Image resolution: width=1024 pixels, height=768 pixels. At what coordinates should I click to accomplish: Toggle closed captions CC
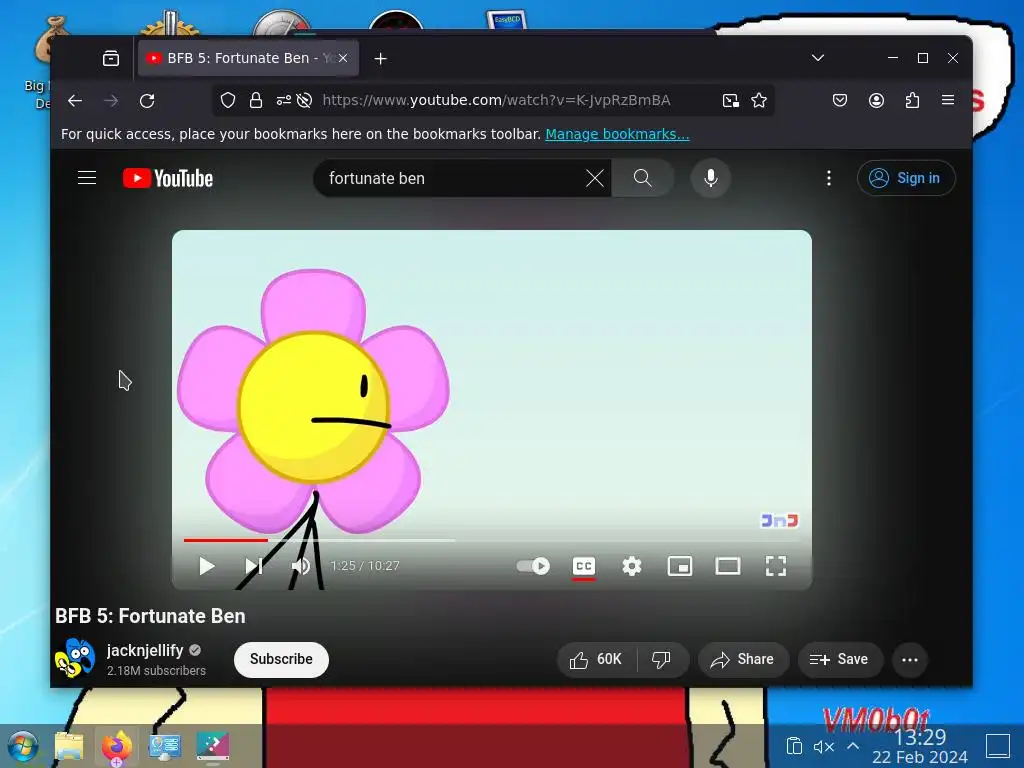click(x=583, y=566)
